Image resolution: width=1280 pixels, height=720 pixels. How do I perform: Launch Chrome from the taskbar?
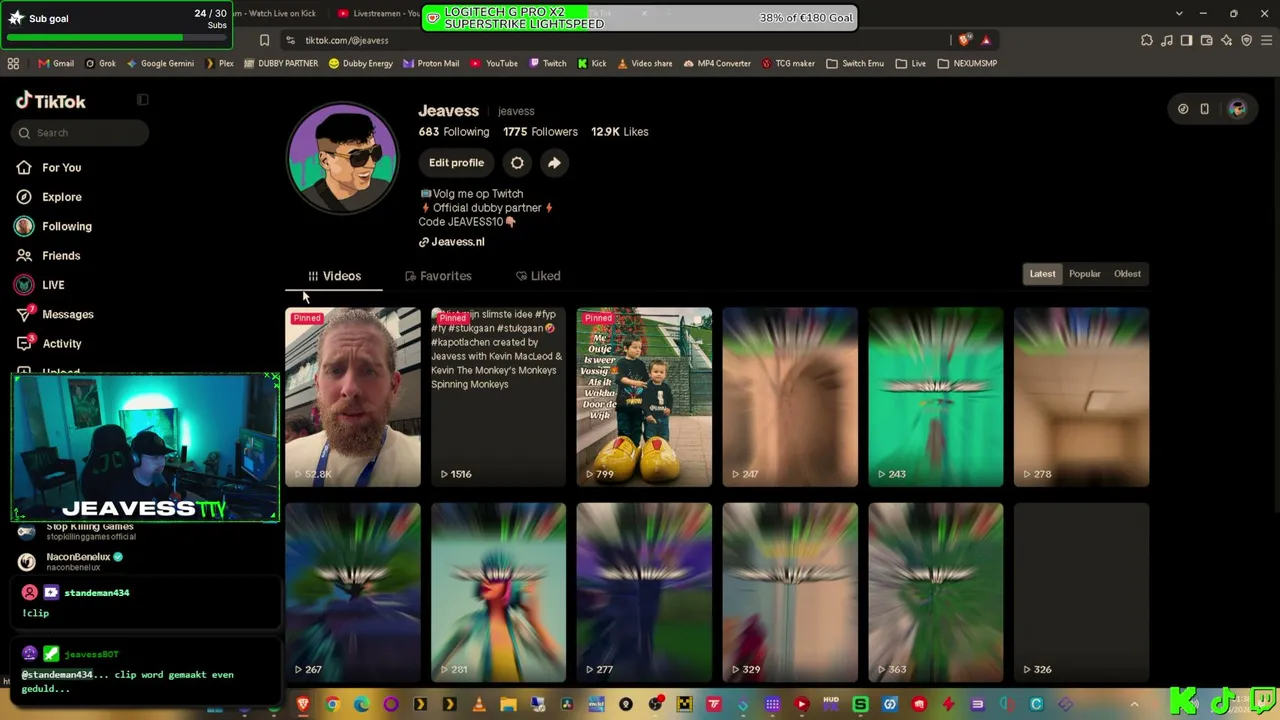[x=332, y=705]
